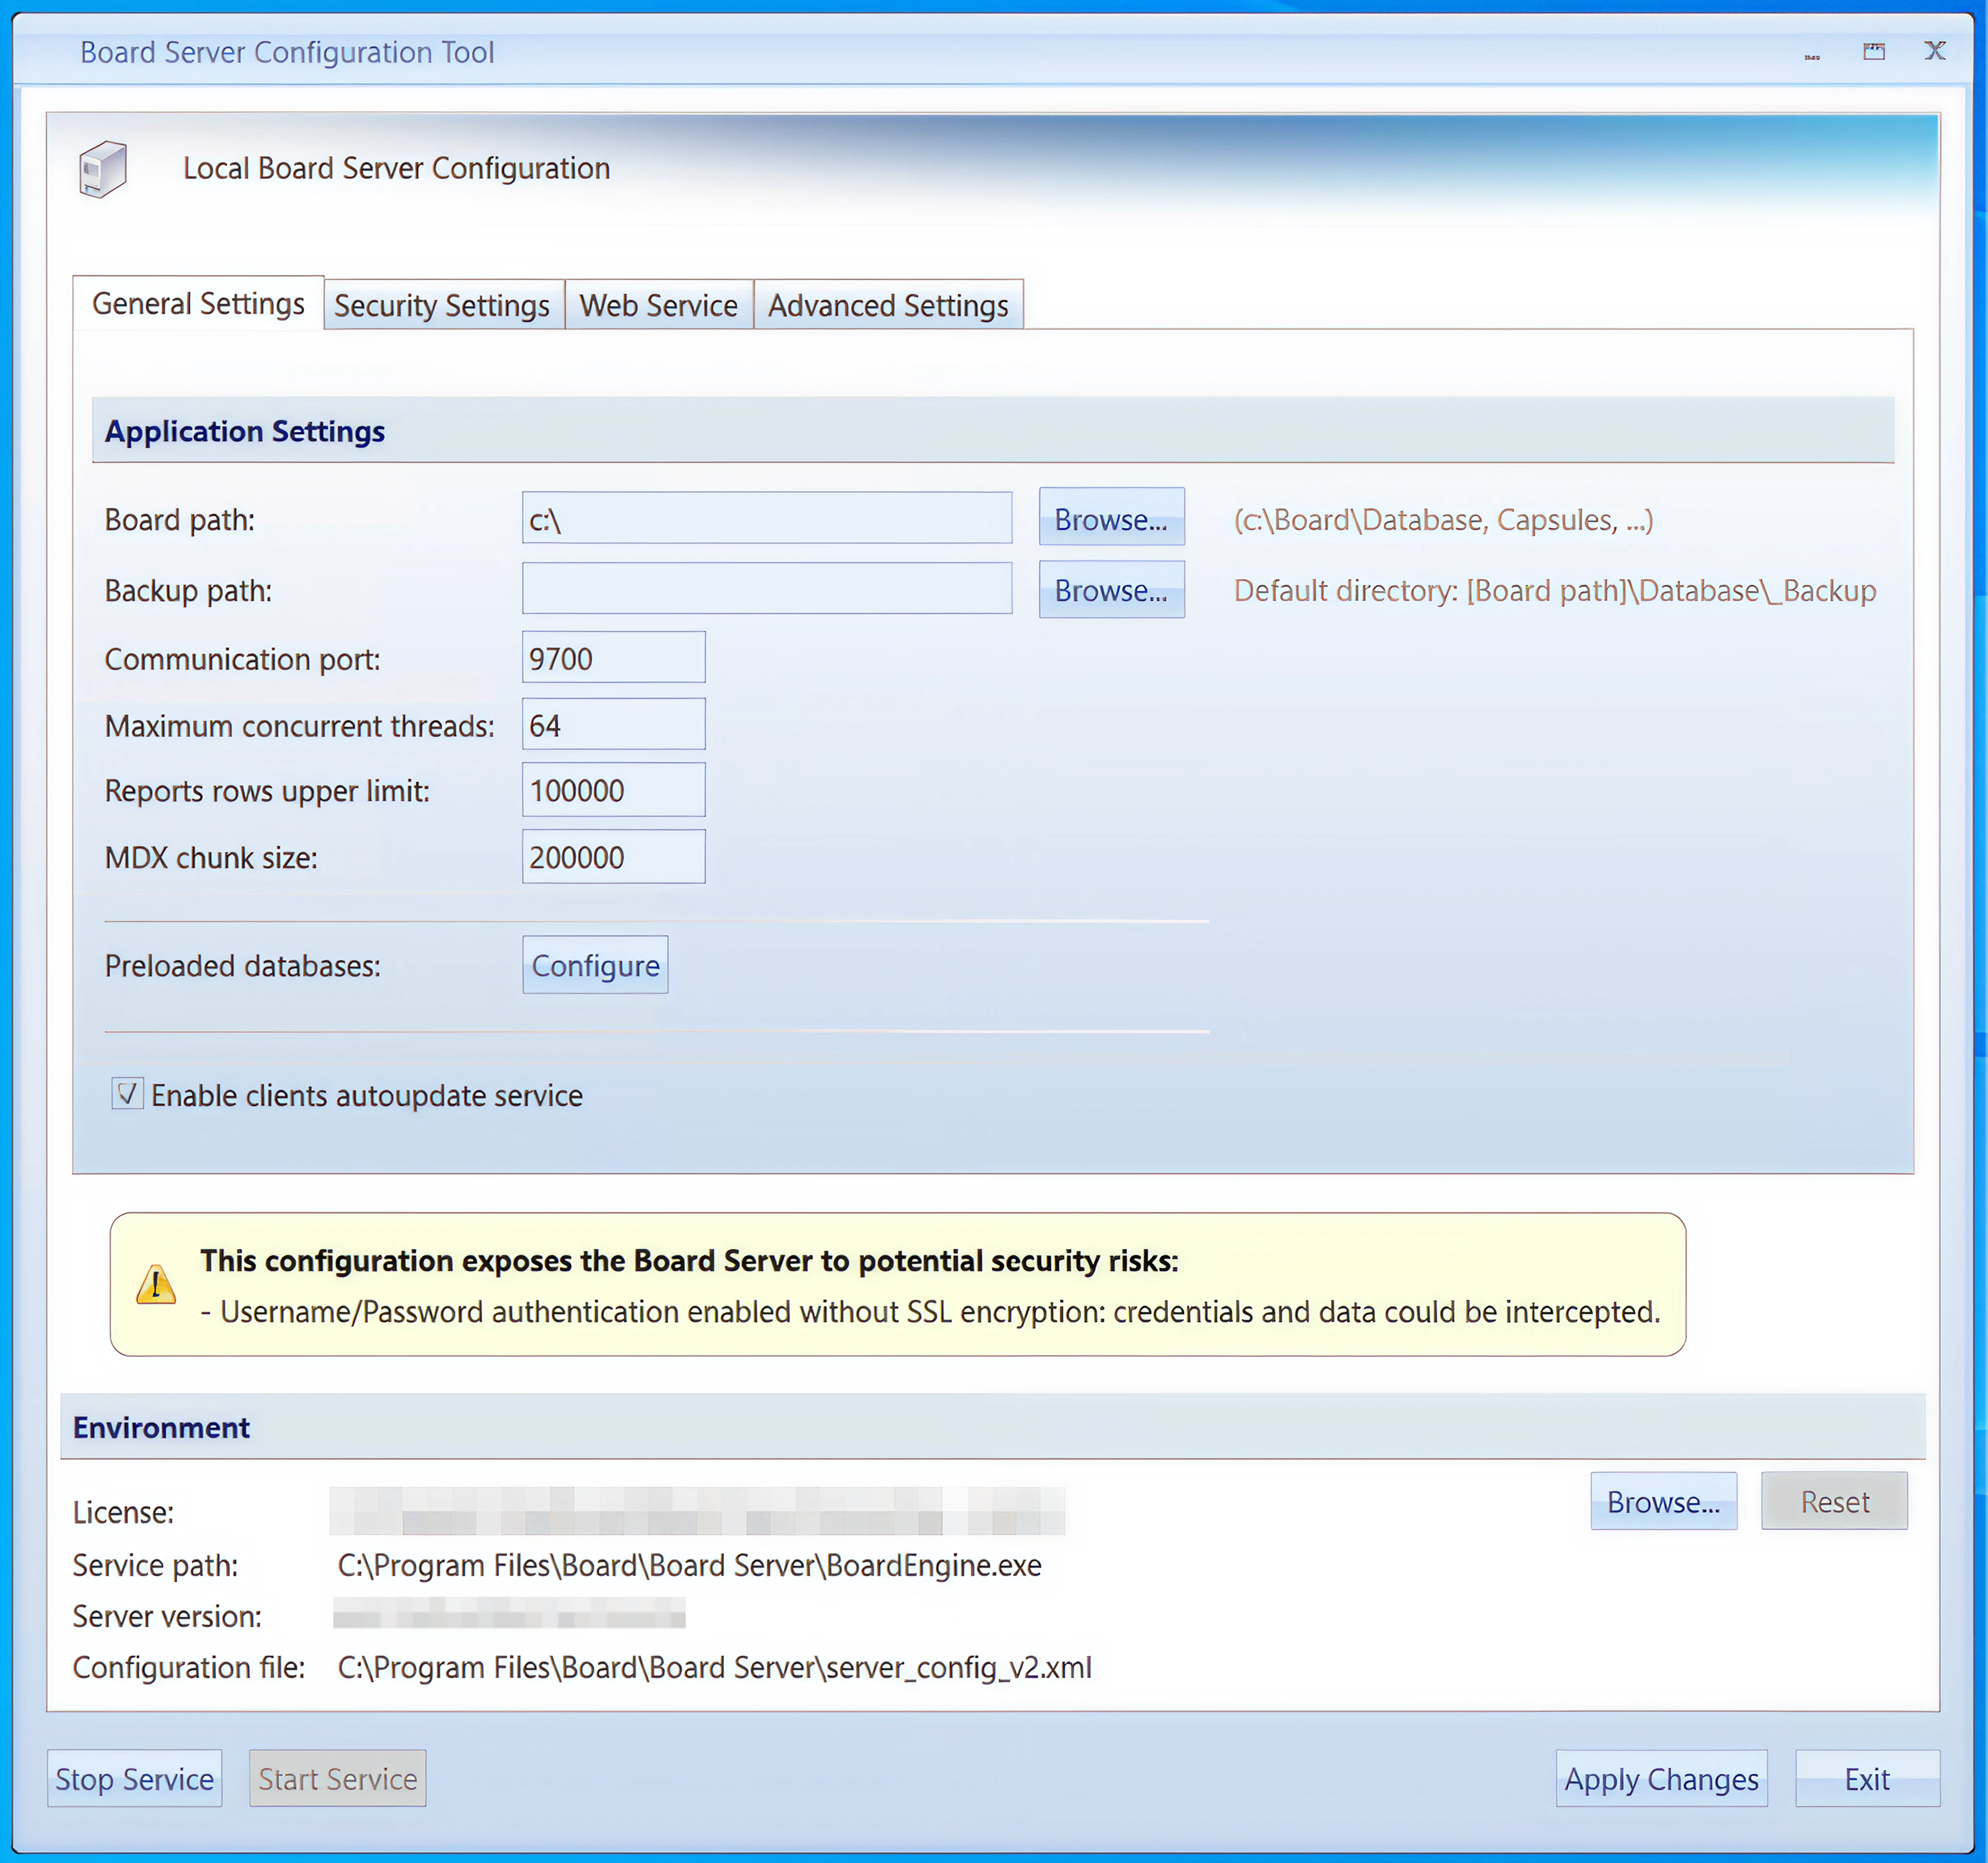Click the yellow warning triangle icon
This screenshot has height=1863, width=1988.
pyautogui.click(x=156, y=1285)
